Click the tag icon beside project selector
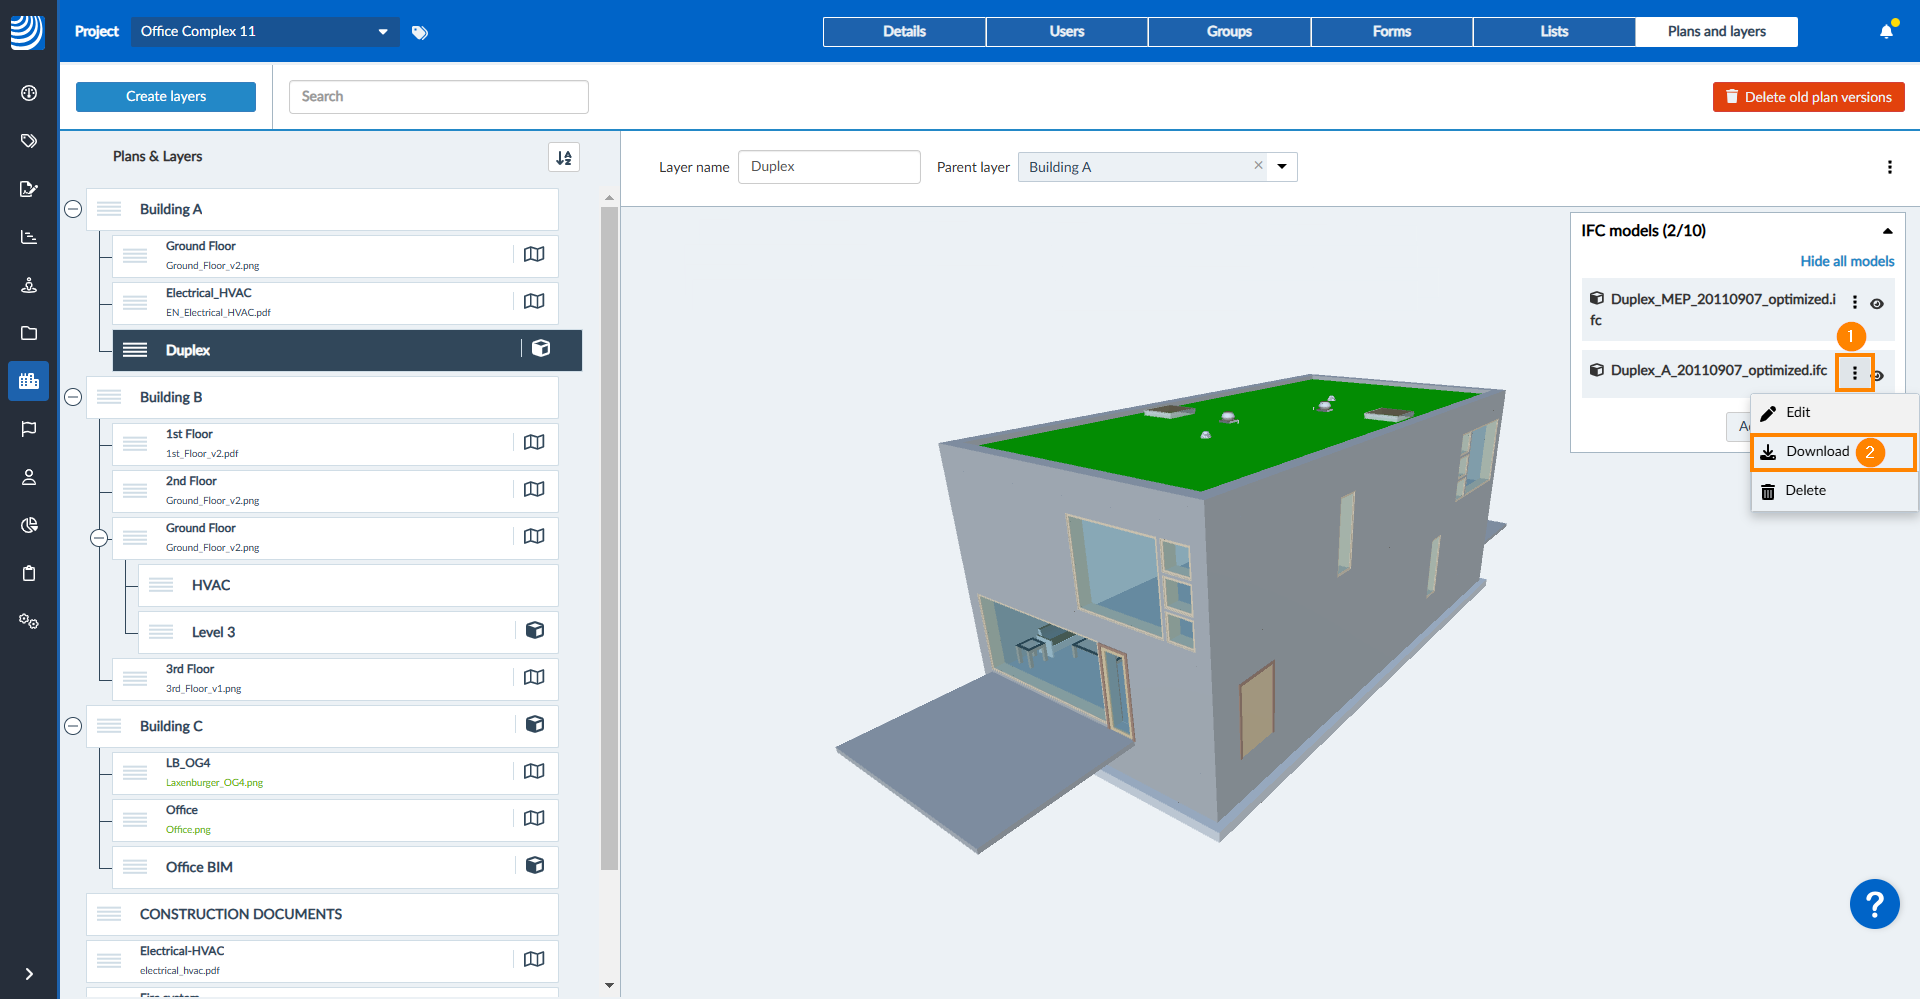The image size is (1920, 999). tap(420, 33)
